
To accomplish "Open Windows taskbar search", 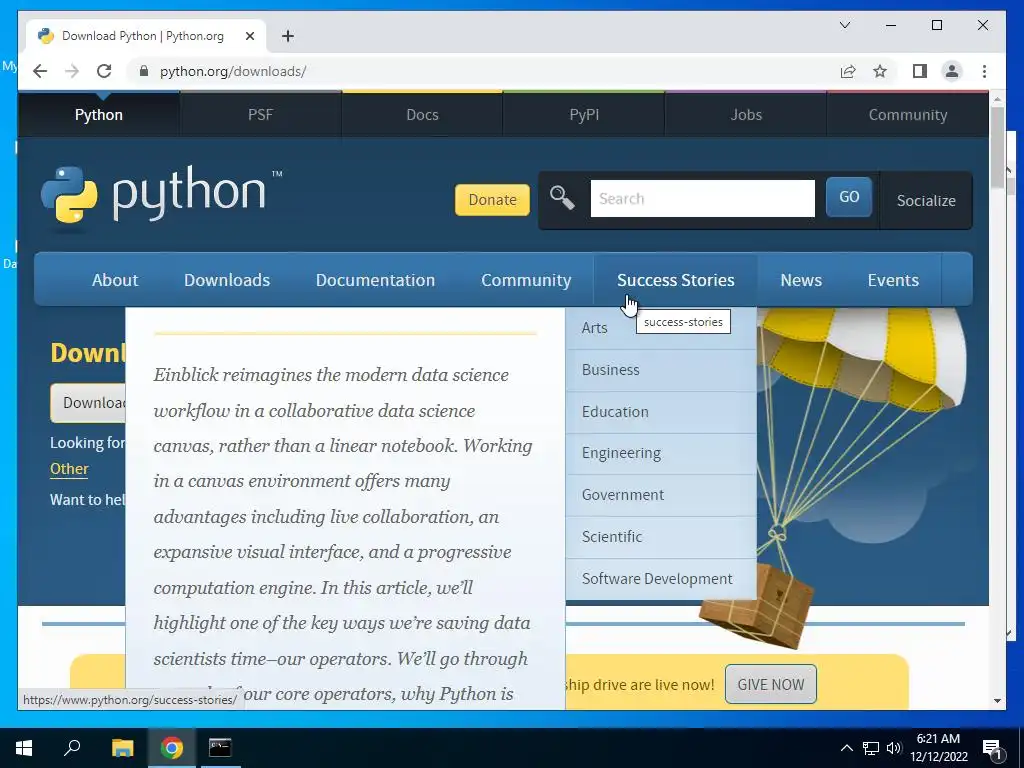I will [x=72, y=748].
